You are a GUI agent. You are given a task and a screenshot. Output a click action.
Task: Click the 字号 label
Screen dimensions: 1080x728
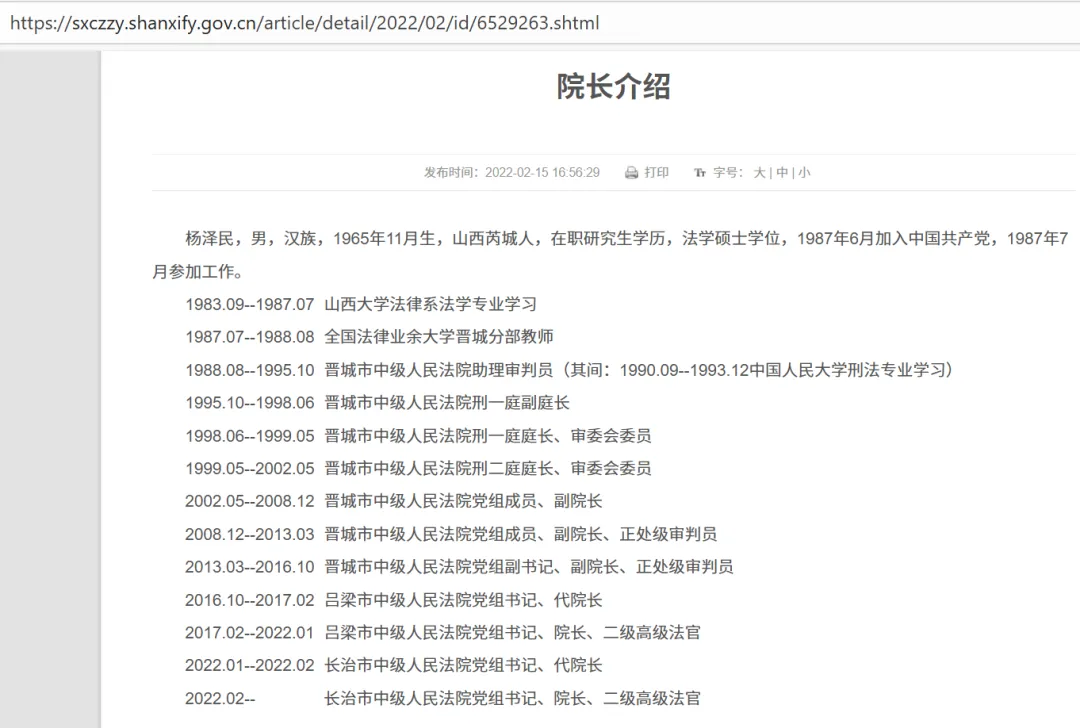click(x=728, y=172)
